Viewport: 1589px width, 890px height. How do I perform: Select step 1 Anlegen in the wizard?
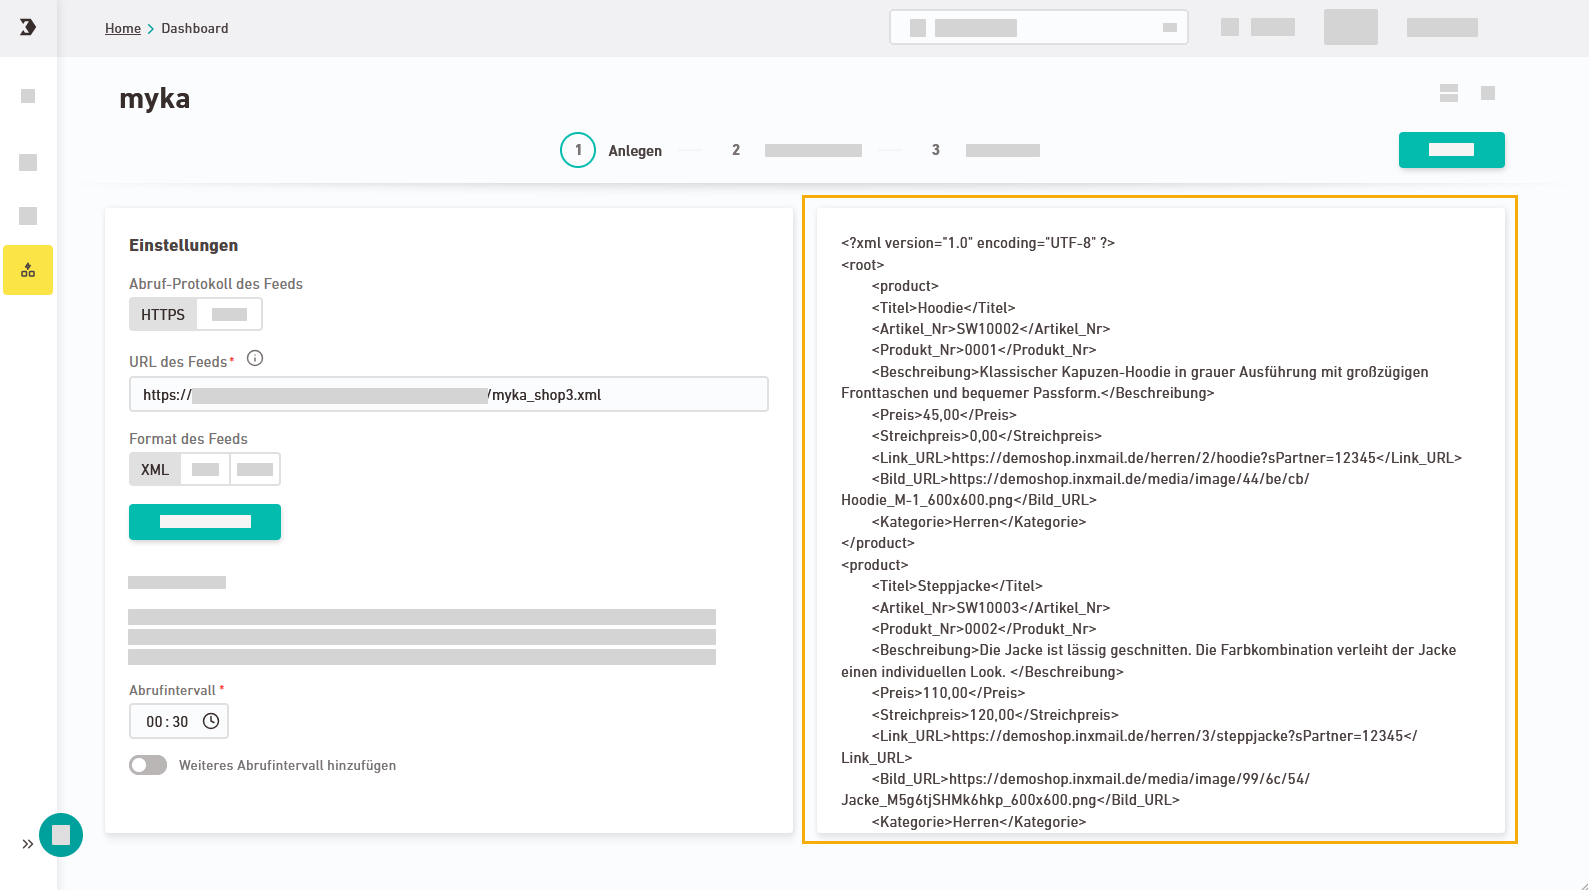[x=611, y=150]
